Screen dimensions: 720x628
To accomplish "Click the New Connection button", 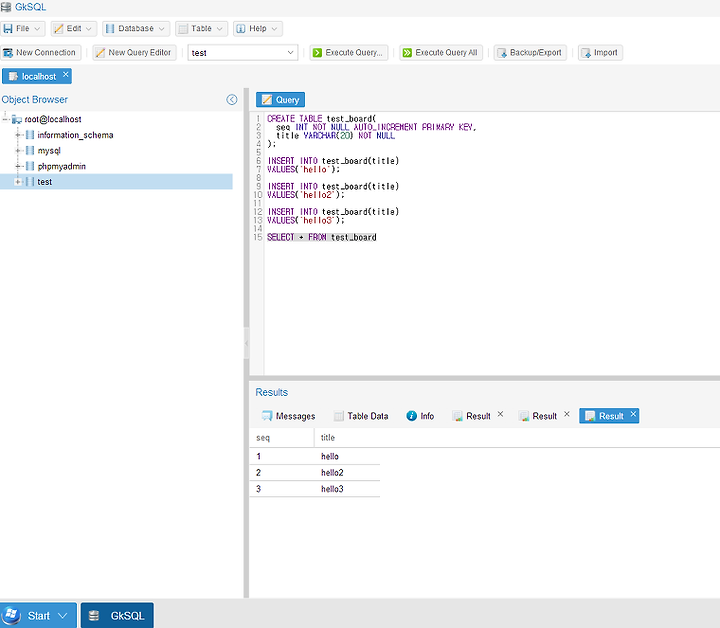I will pyautogui.click(x=40, y=52).
